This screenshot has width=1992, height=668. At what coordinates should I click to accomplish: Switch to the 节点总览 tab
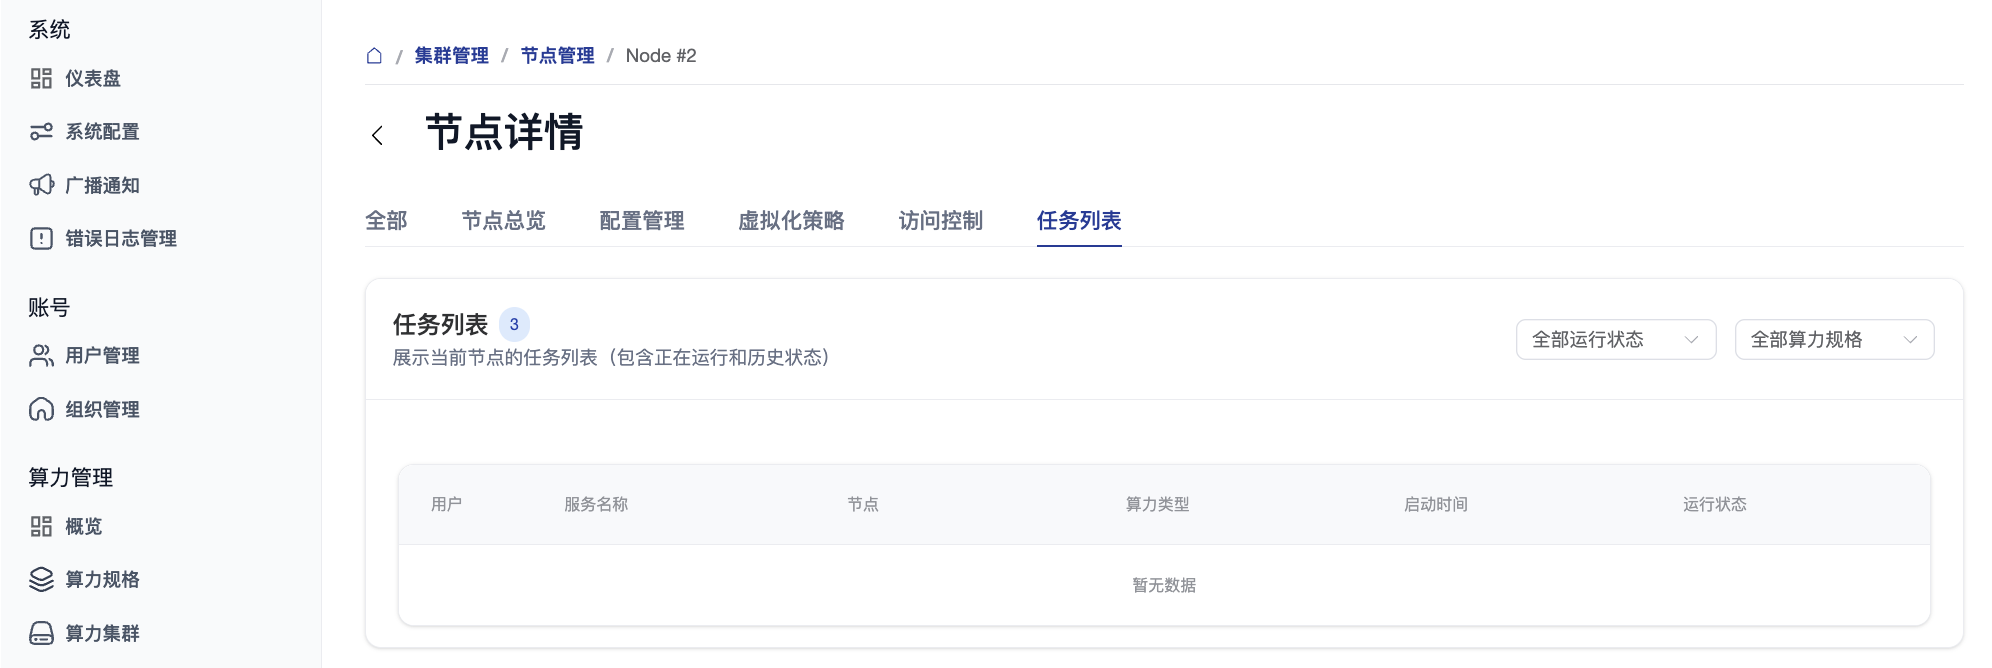tap(503, 220)
